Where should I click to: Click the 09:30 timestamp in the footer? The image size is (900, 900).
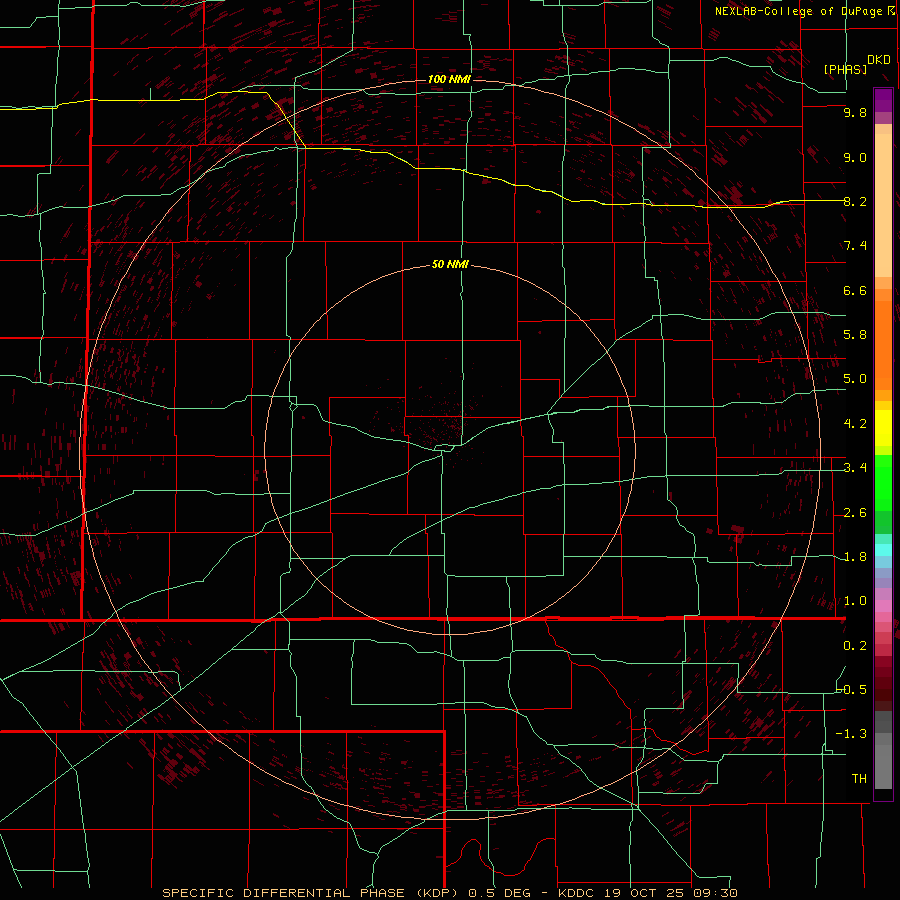pyautogui.click(x=718, y=893)
